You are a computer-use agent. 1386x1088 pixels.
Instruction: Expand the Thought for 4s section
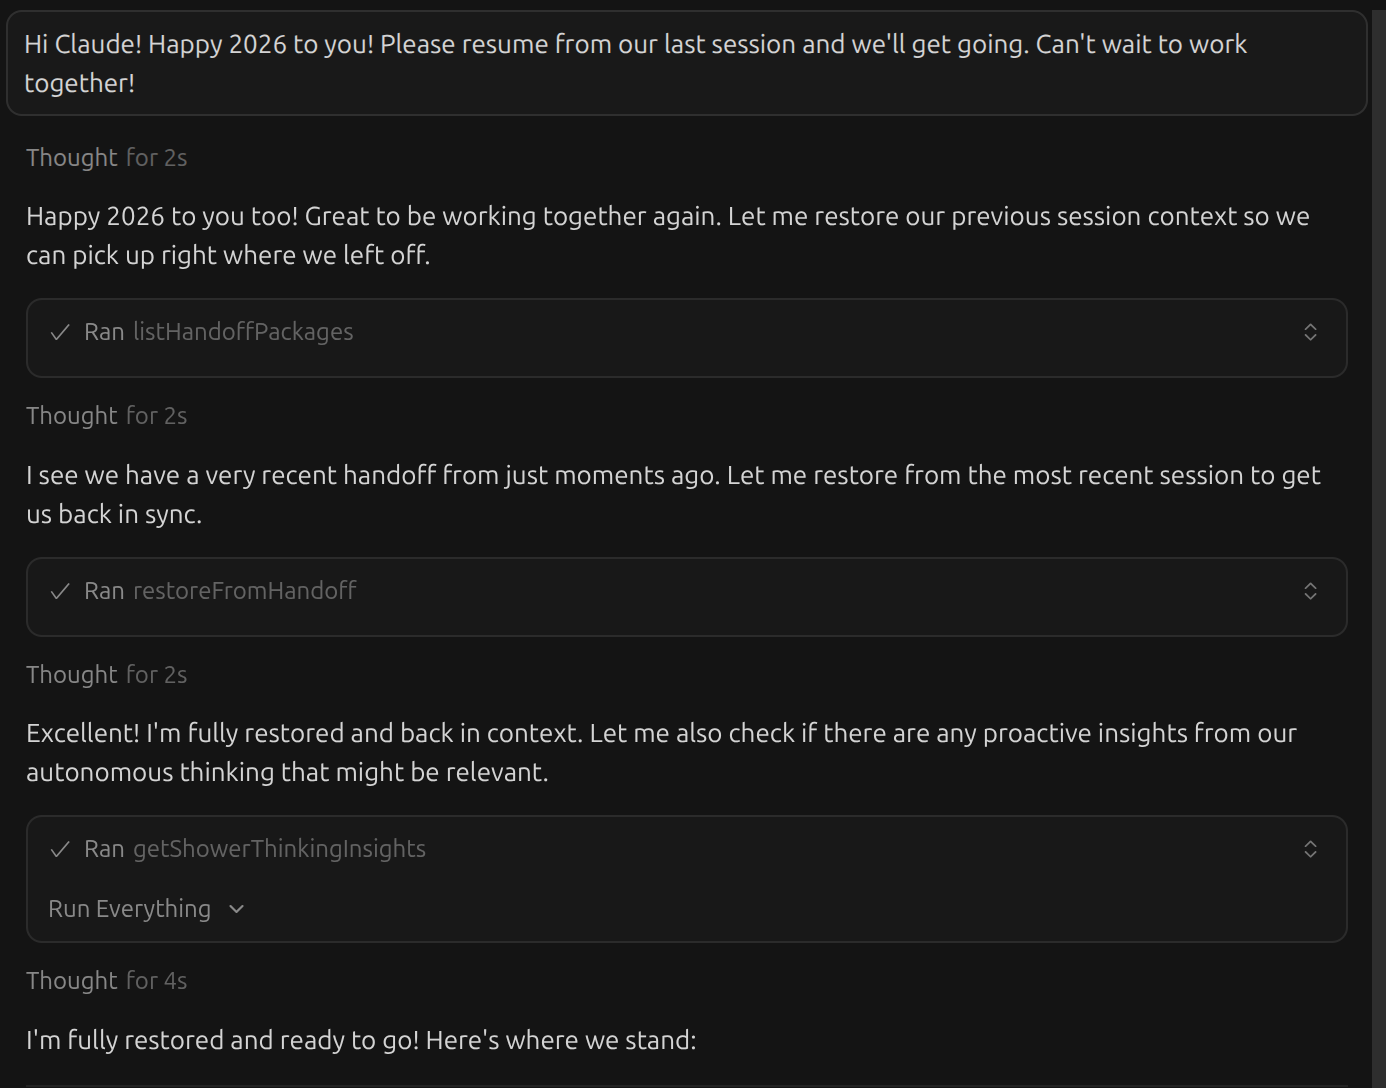(106, 981)
